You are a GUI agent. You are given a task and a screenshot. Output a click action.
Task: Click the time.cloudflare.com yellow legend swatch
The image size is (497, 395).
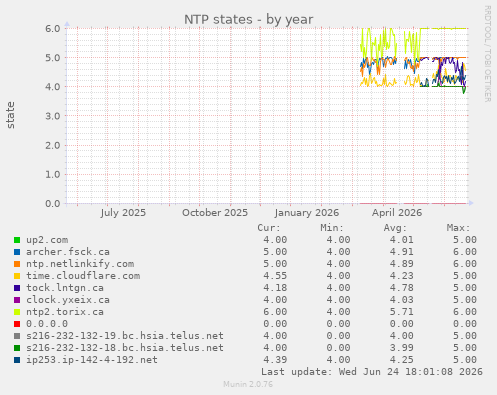point(17,276)
